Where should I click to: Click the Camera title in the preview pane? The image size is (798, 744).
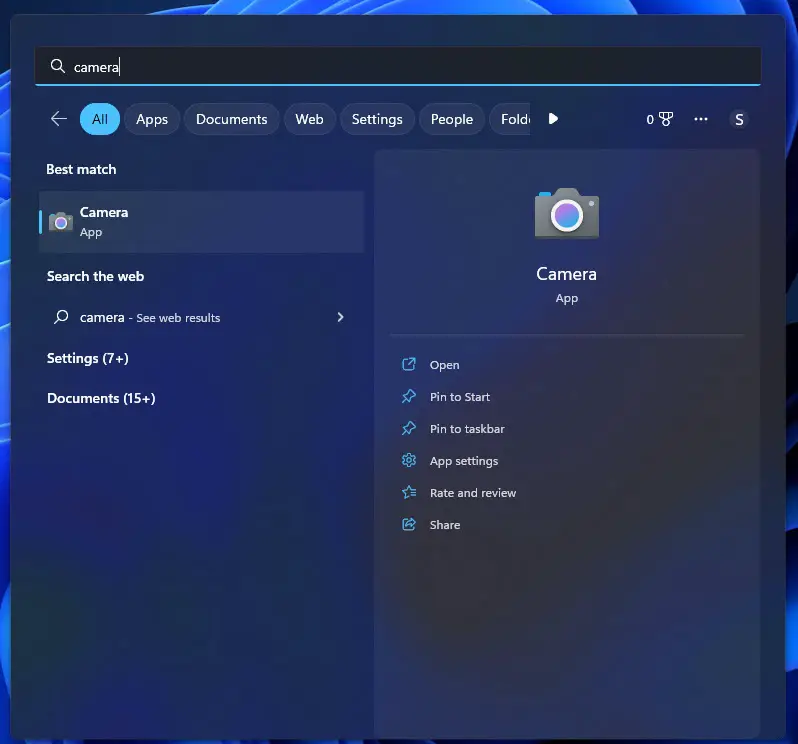pos(566,274)
